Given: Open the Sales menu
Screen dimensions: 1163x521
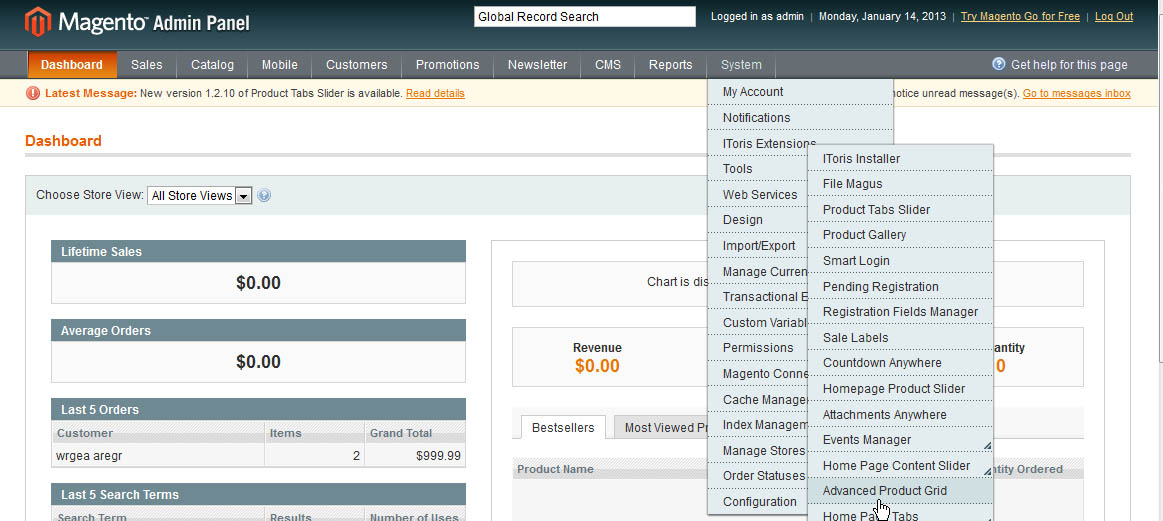Looking at the screenshot, I should click(147, 65).
